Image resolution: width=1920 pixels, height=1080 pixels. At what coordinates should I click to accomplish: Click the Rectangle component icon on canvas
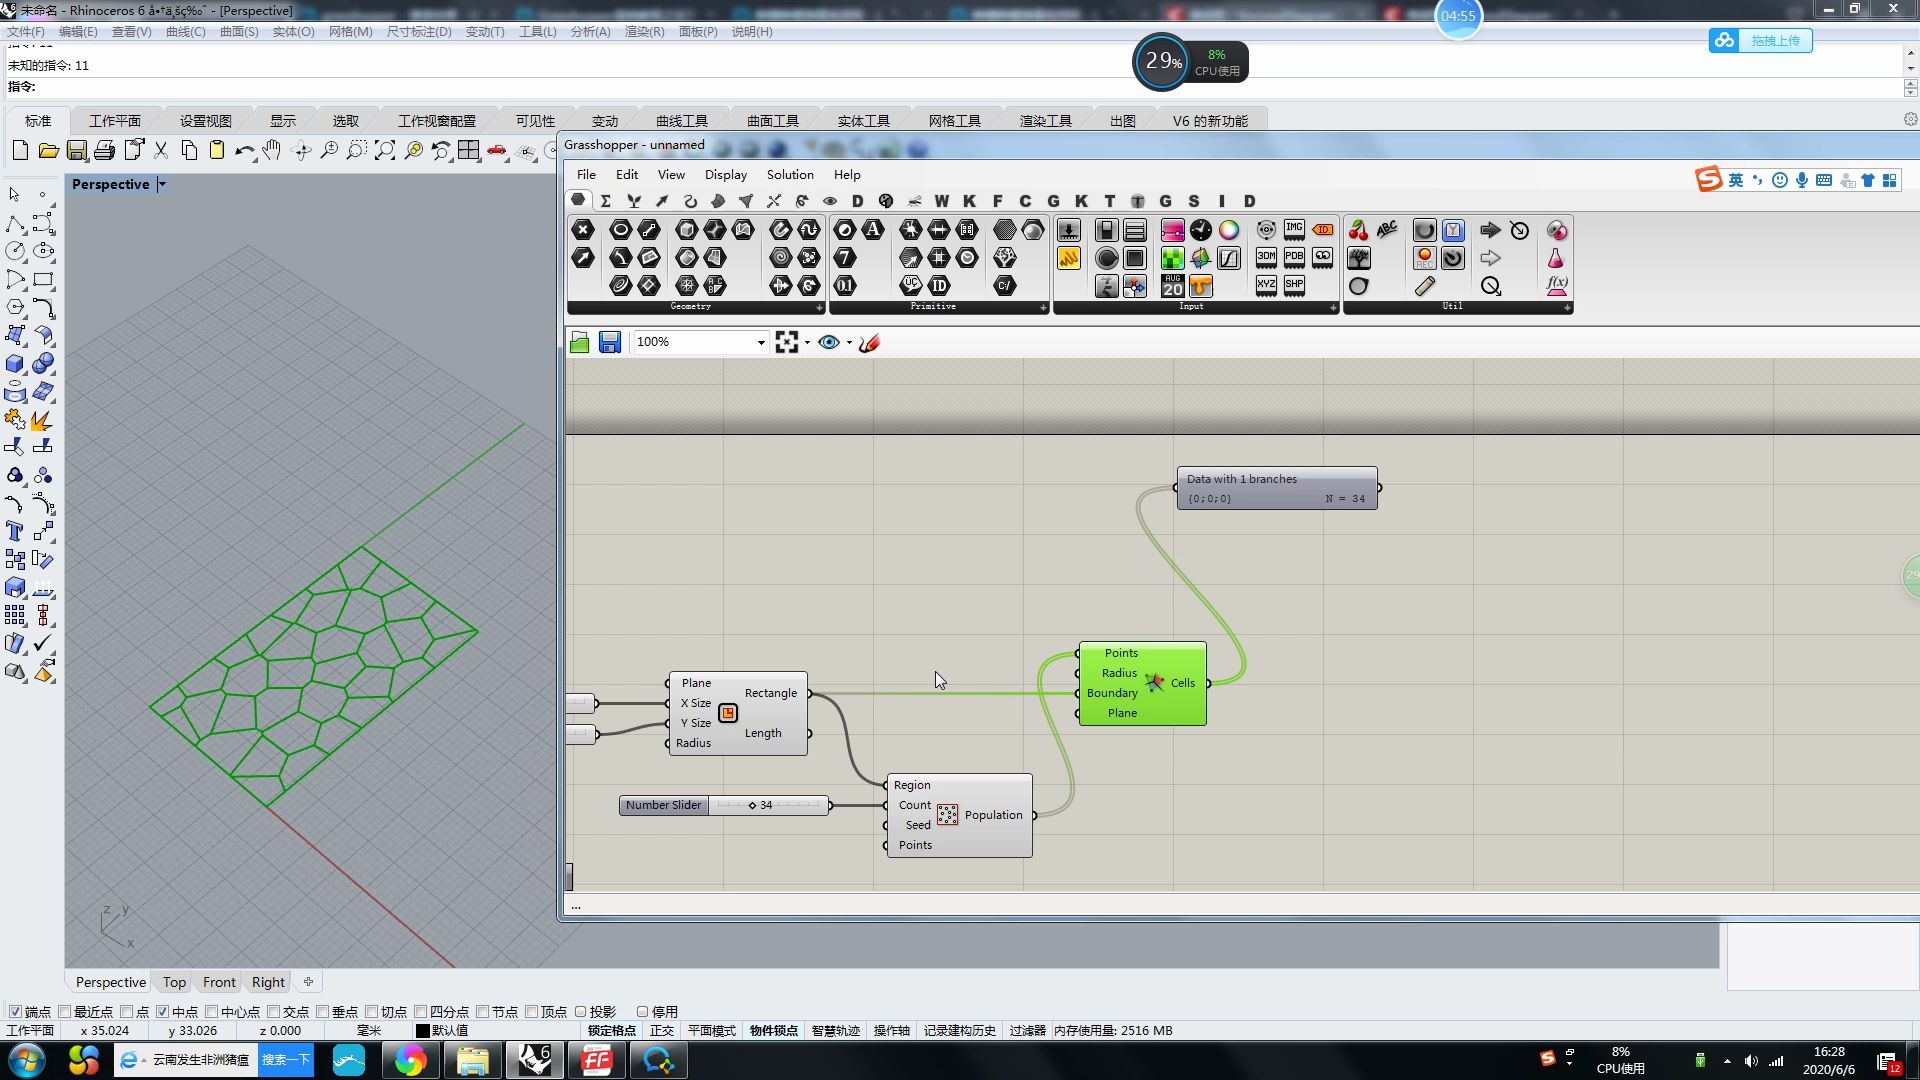click(x=727, y=713)
